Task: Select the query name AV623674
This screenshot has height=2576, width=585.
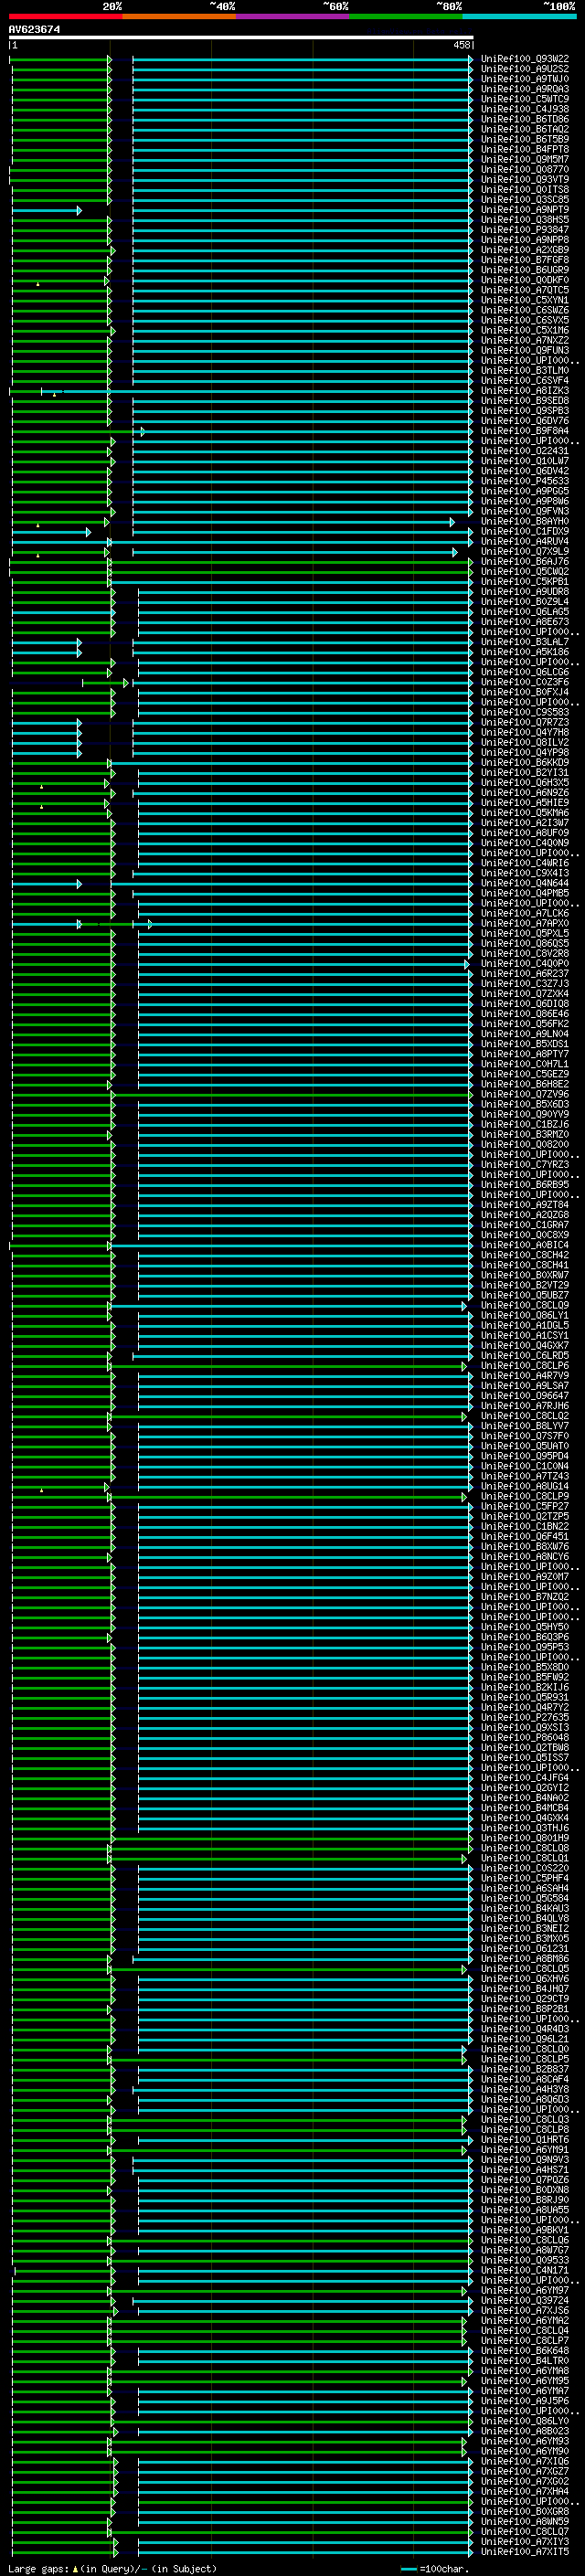Action: 34,29
